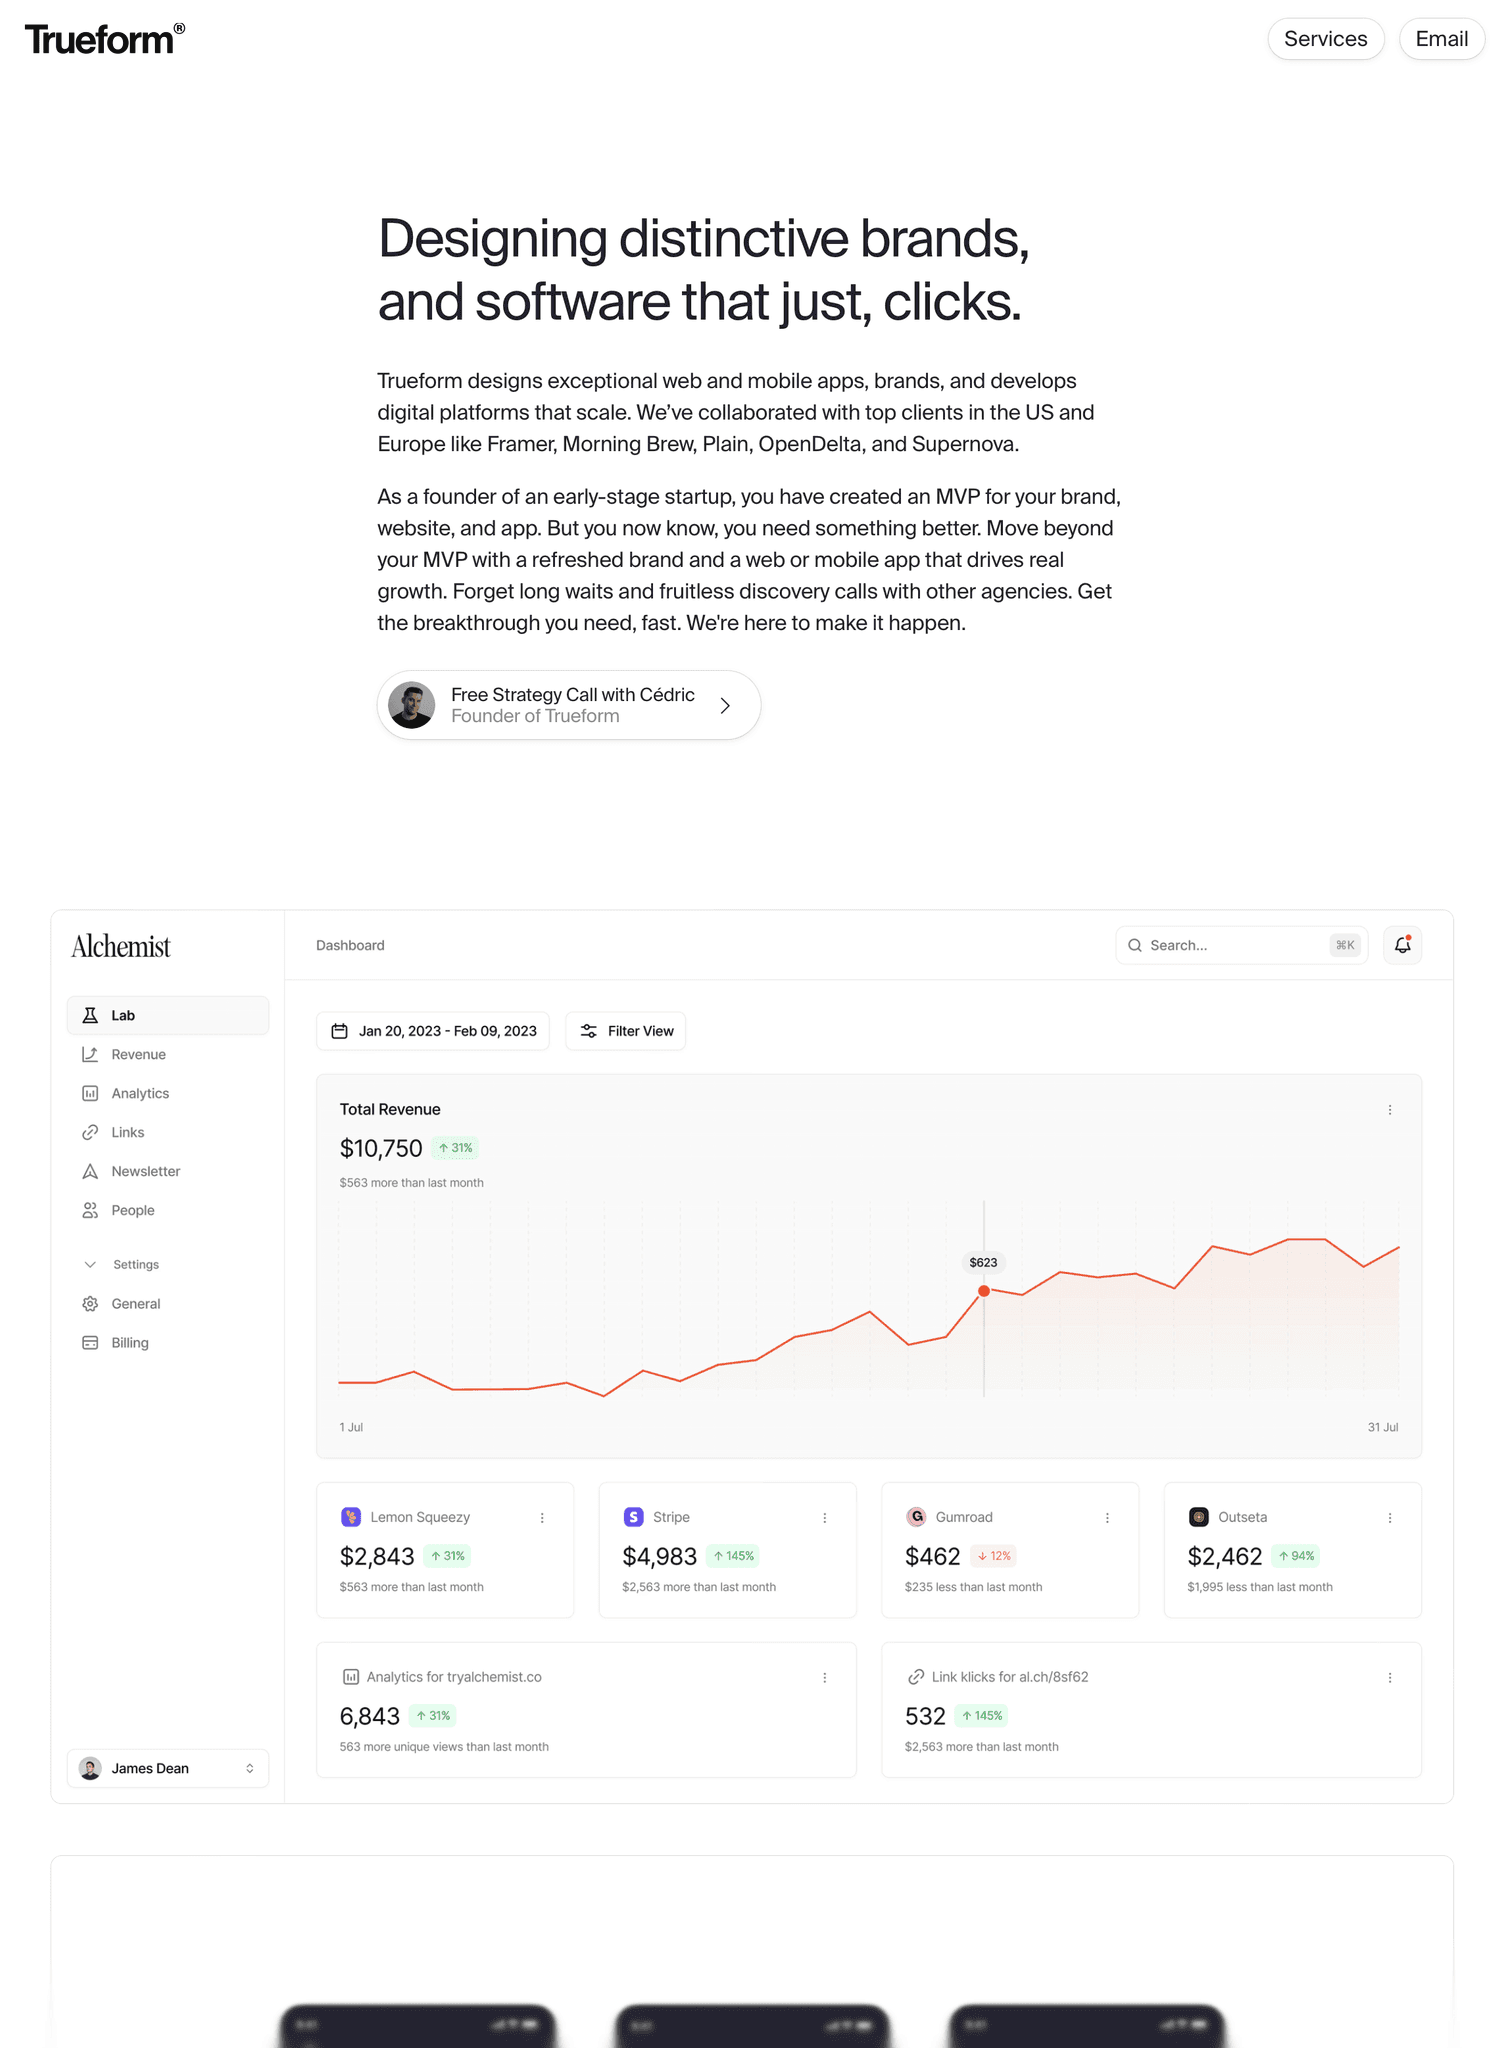Select the Links chain icon in sidebar
This screenshot has width=1502, height=2048.
[x=91, y=1132]
